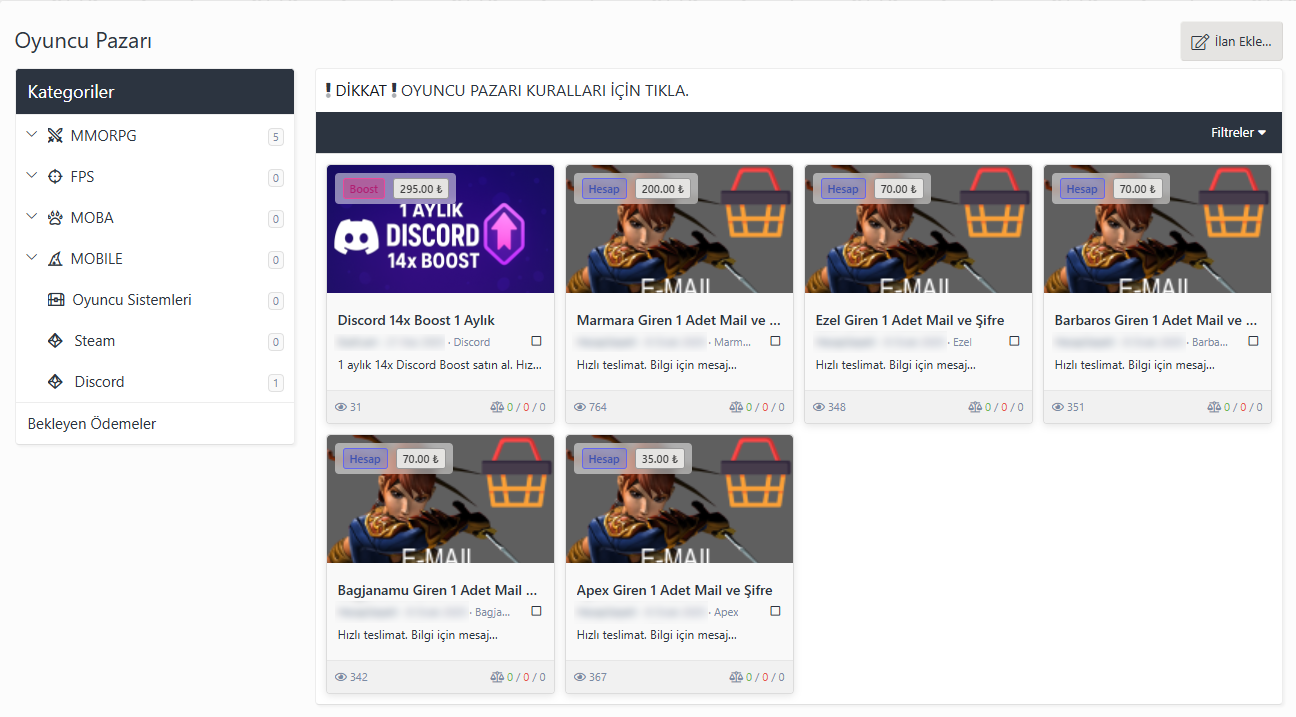Toggle checkbox on Bagjanamu Giren card
Viewport: 1296px width, 717px height.
coord(536,611)
